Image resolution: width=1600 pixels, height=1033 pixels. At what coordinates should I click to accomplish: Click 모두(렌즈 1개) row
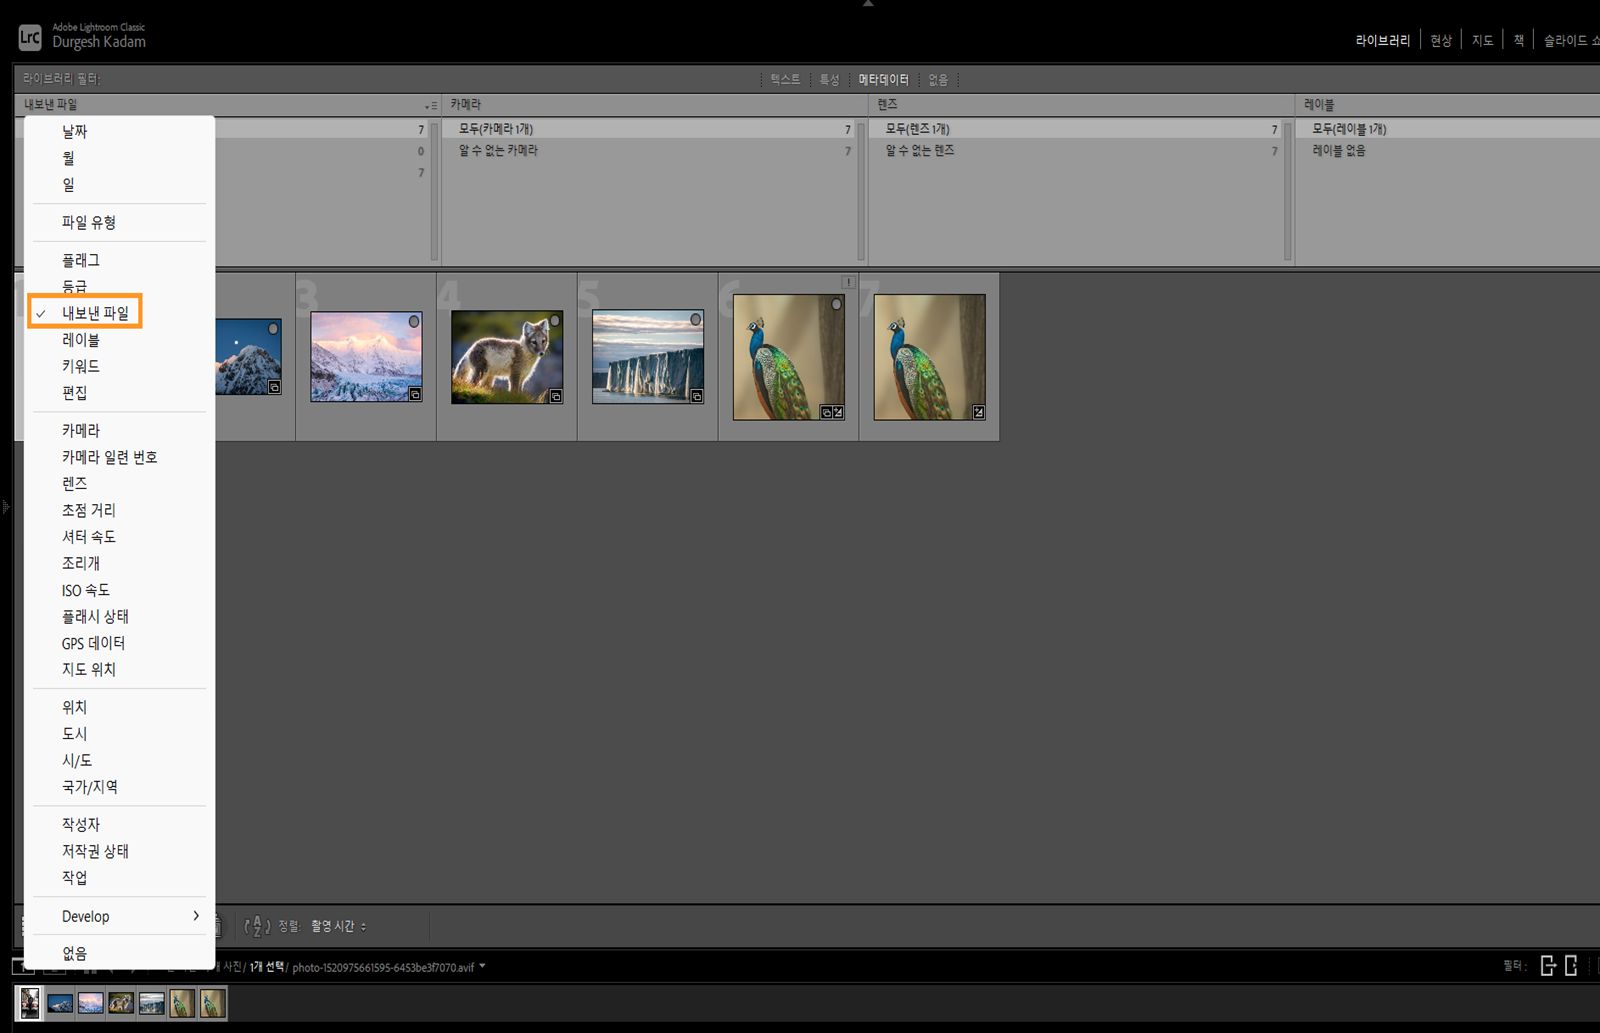(x=1076, y=129)
